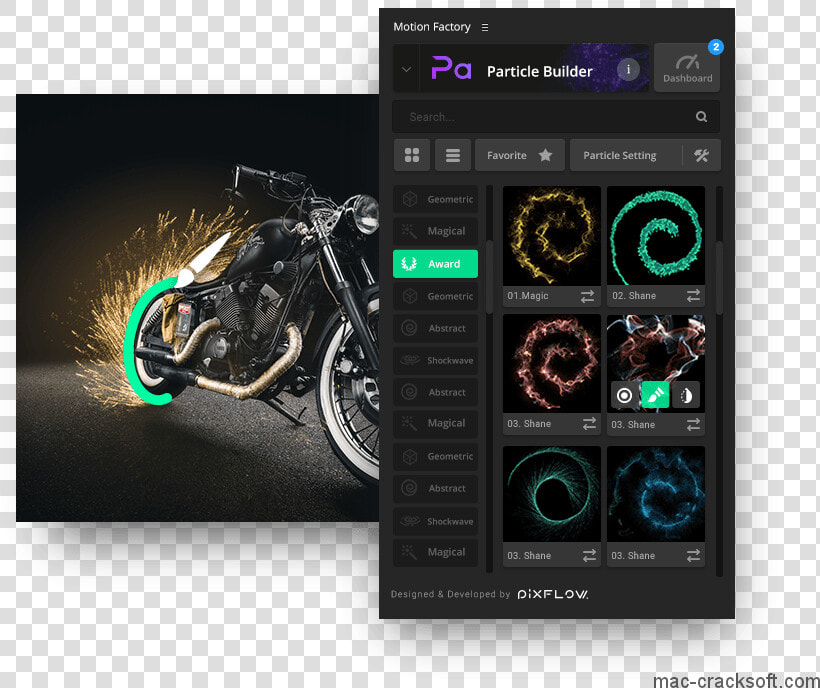
Task: Click the category list scrollbar
Action: tap(489, 277)
